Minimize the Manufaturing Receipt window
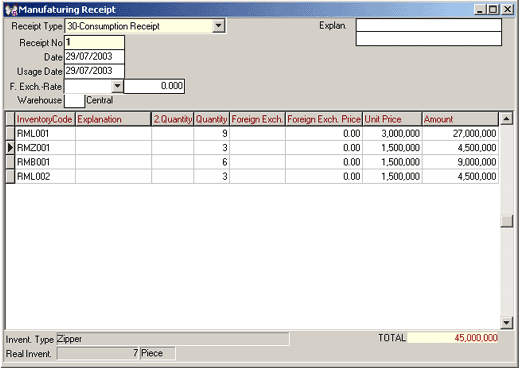 (x=480, y=9)
